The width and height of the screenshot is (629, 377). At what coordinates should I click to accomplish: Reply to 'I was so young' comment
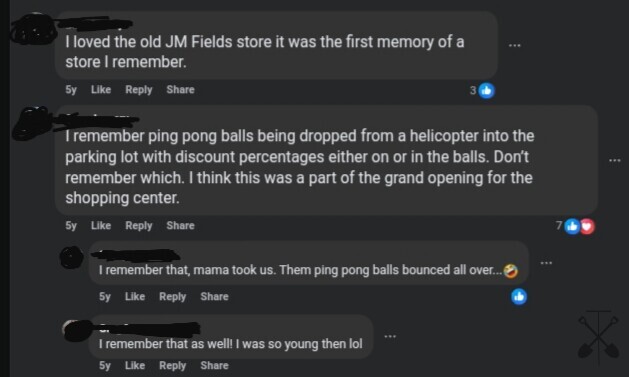click(172, 366)
